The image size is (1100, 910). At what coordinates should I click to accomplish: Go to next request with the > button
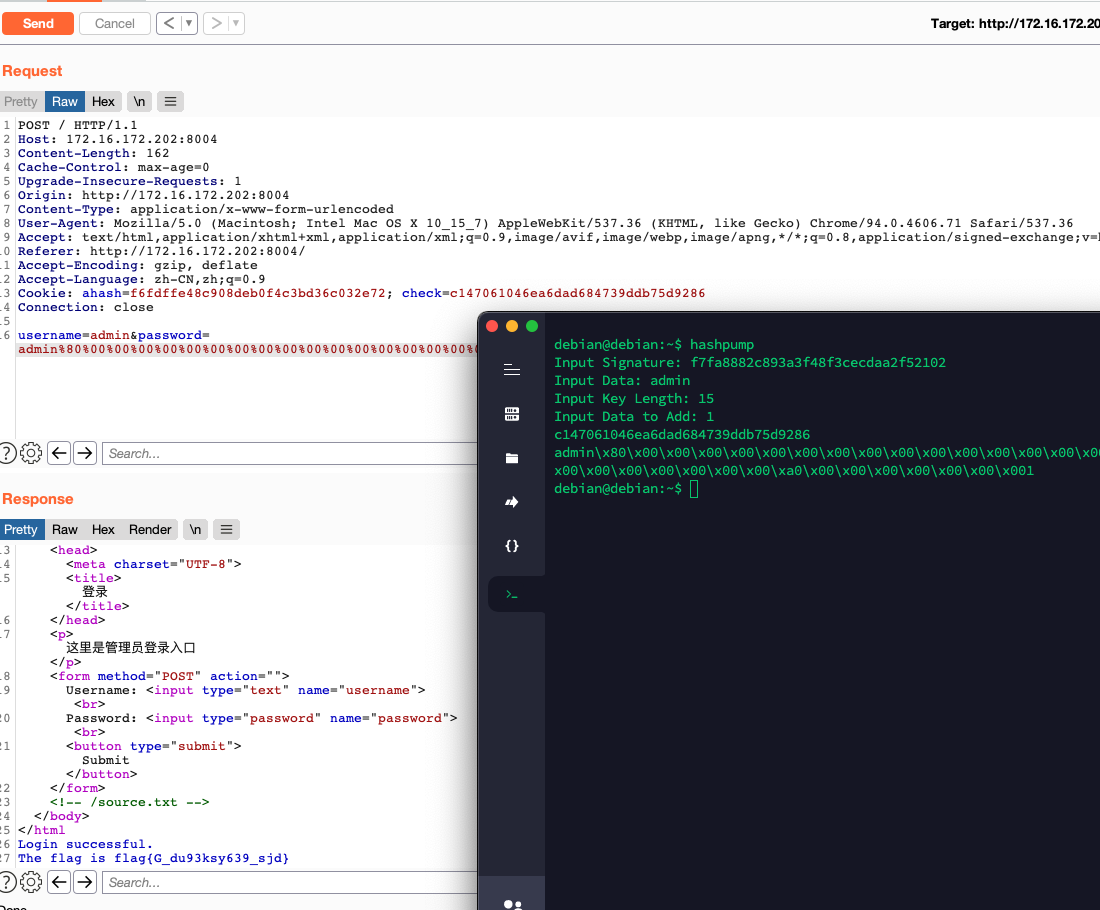(x=216, y=23)
